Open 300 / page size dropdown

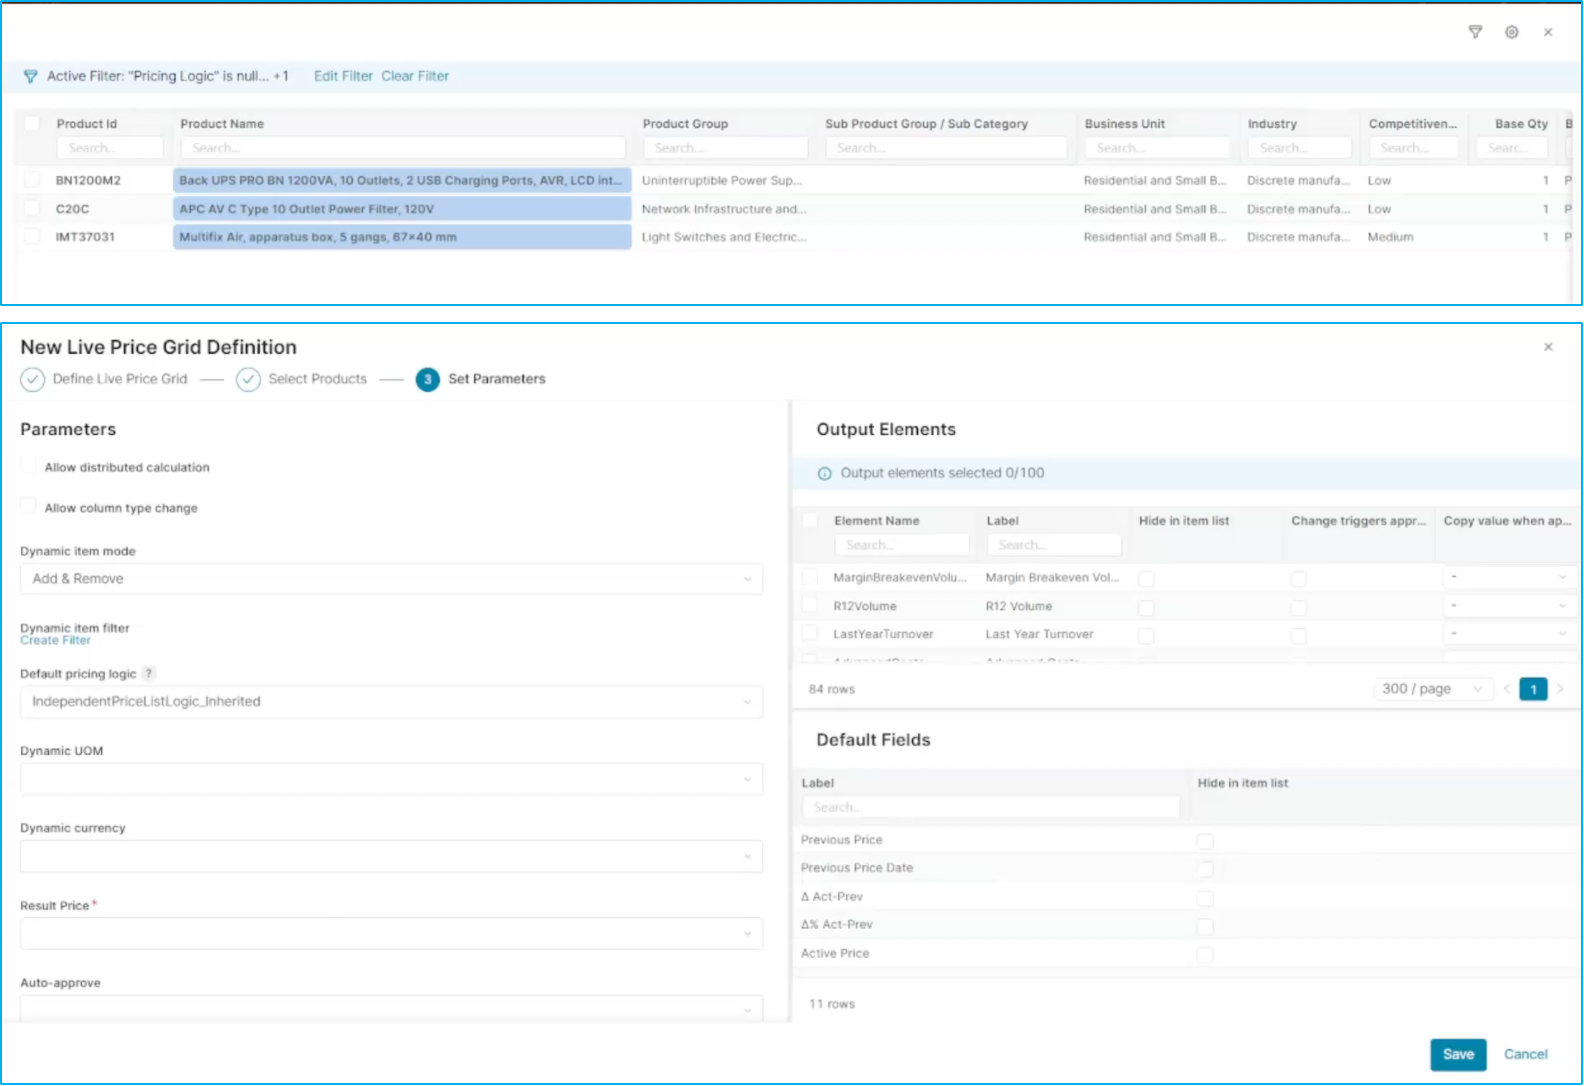1432,689
